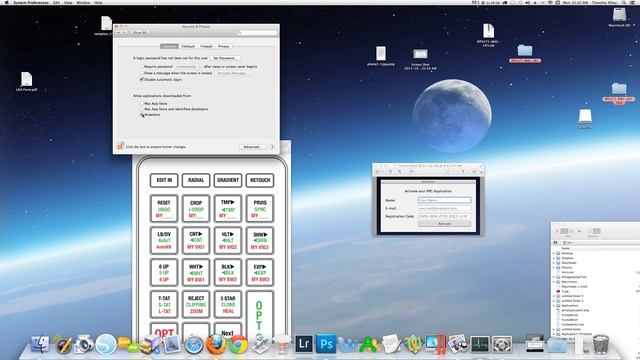This screenshot has width=640, height=360.
Task: Expand the Downloads folder in Finder list
Action: click(554, 263)
